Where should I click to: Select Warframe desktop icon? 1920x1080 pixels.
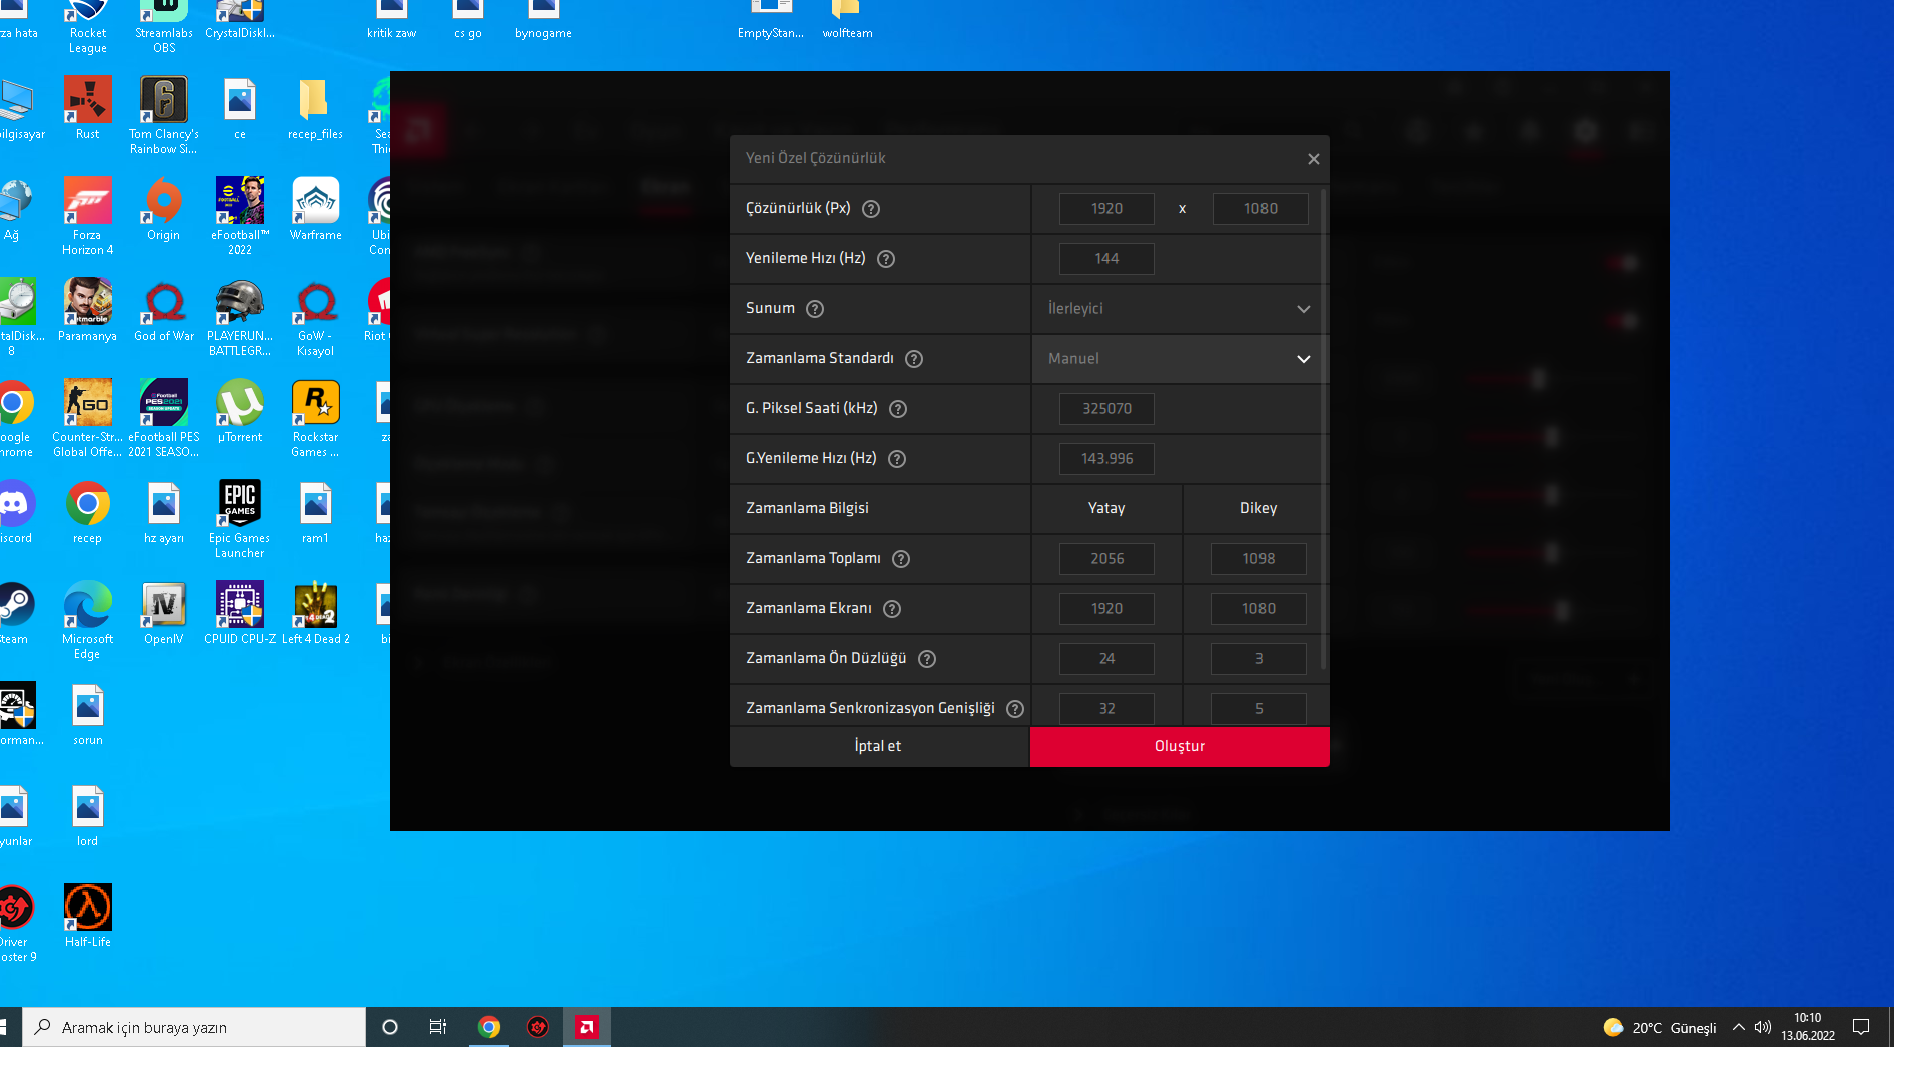(316, 209)
